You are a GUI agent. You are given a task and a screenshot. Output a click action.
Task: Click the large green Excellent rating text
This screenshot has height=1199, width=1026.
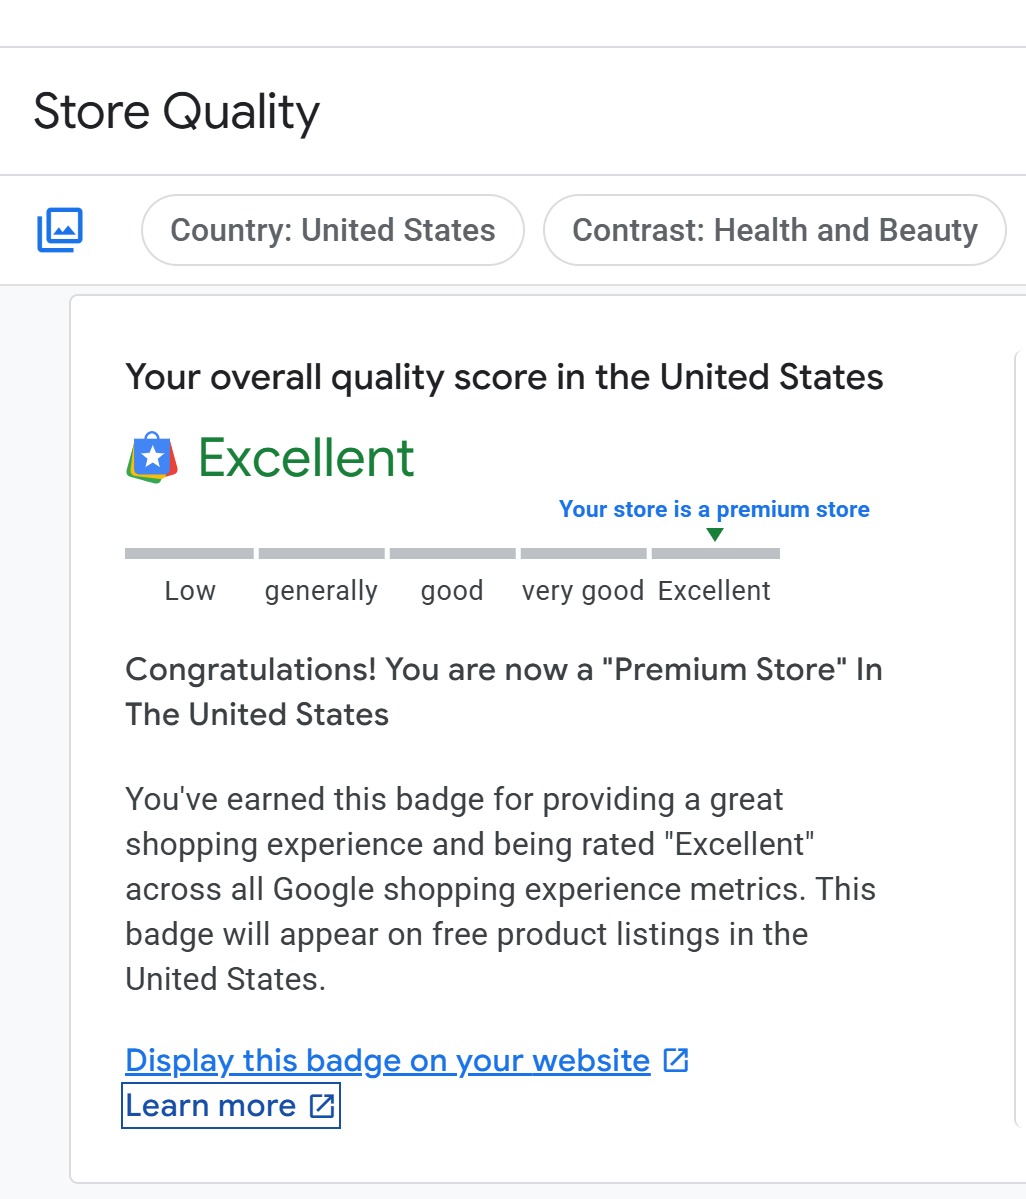(x=306, y=458)
